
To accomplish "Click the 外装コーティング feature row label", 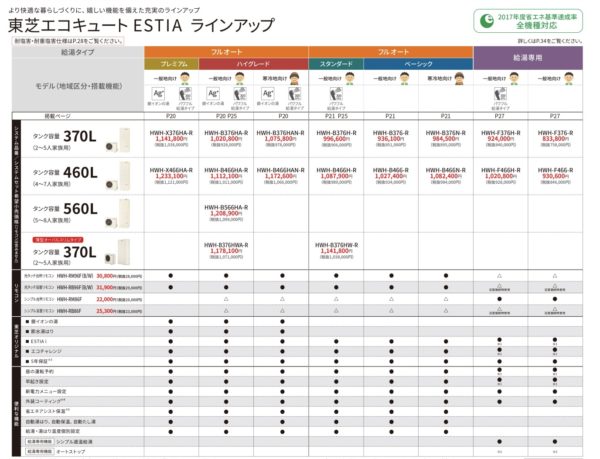I will [45, 401].
